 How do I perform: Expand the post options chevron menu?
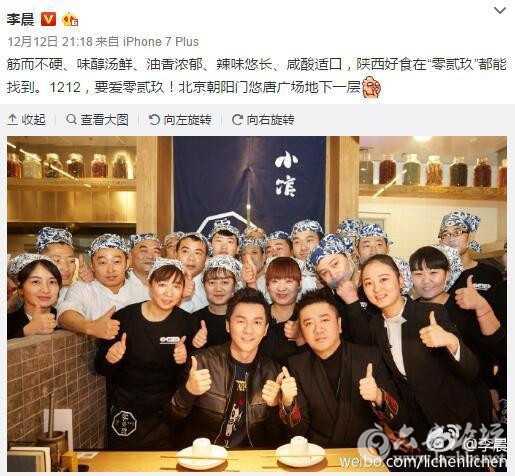tap(500, 11)
